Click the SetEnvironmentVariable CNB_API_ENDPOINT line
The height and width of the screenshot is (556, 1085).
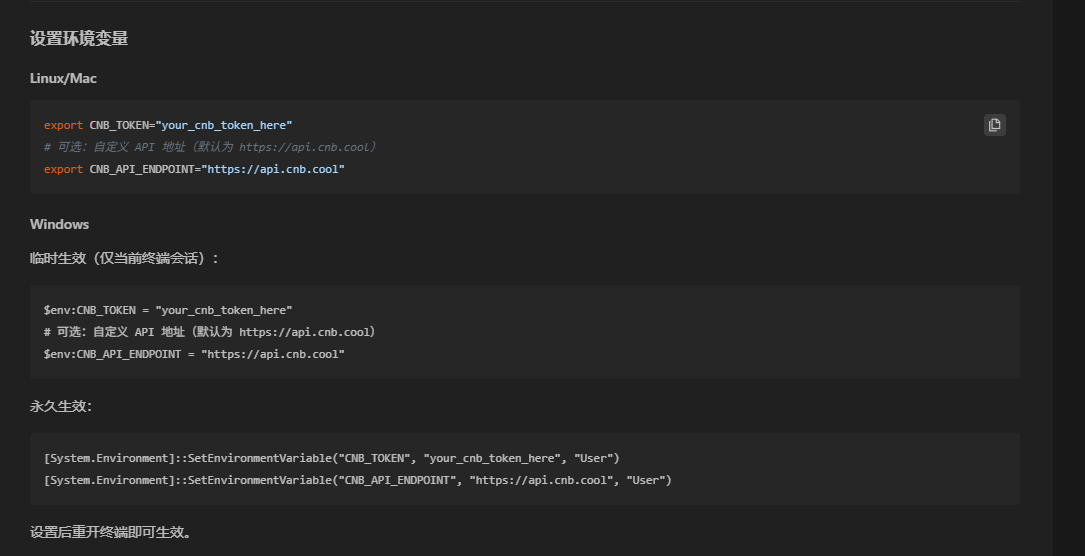click(357, 480)
